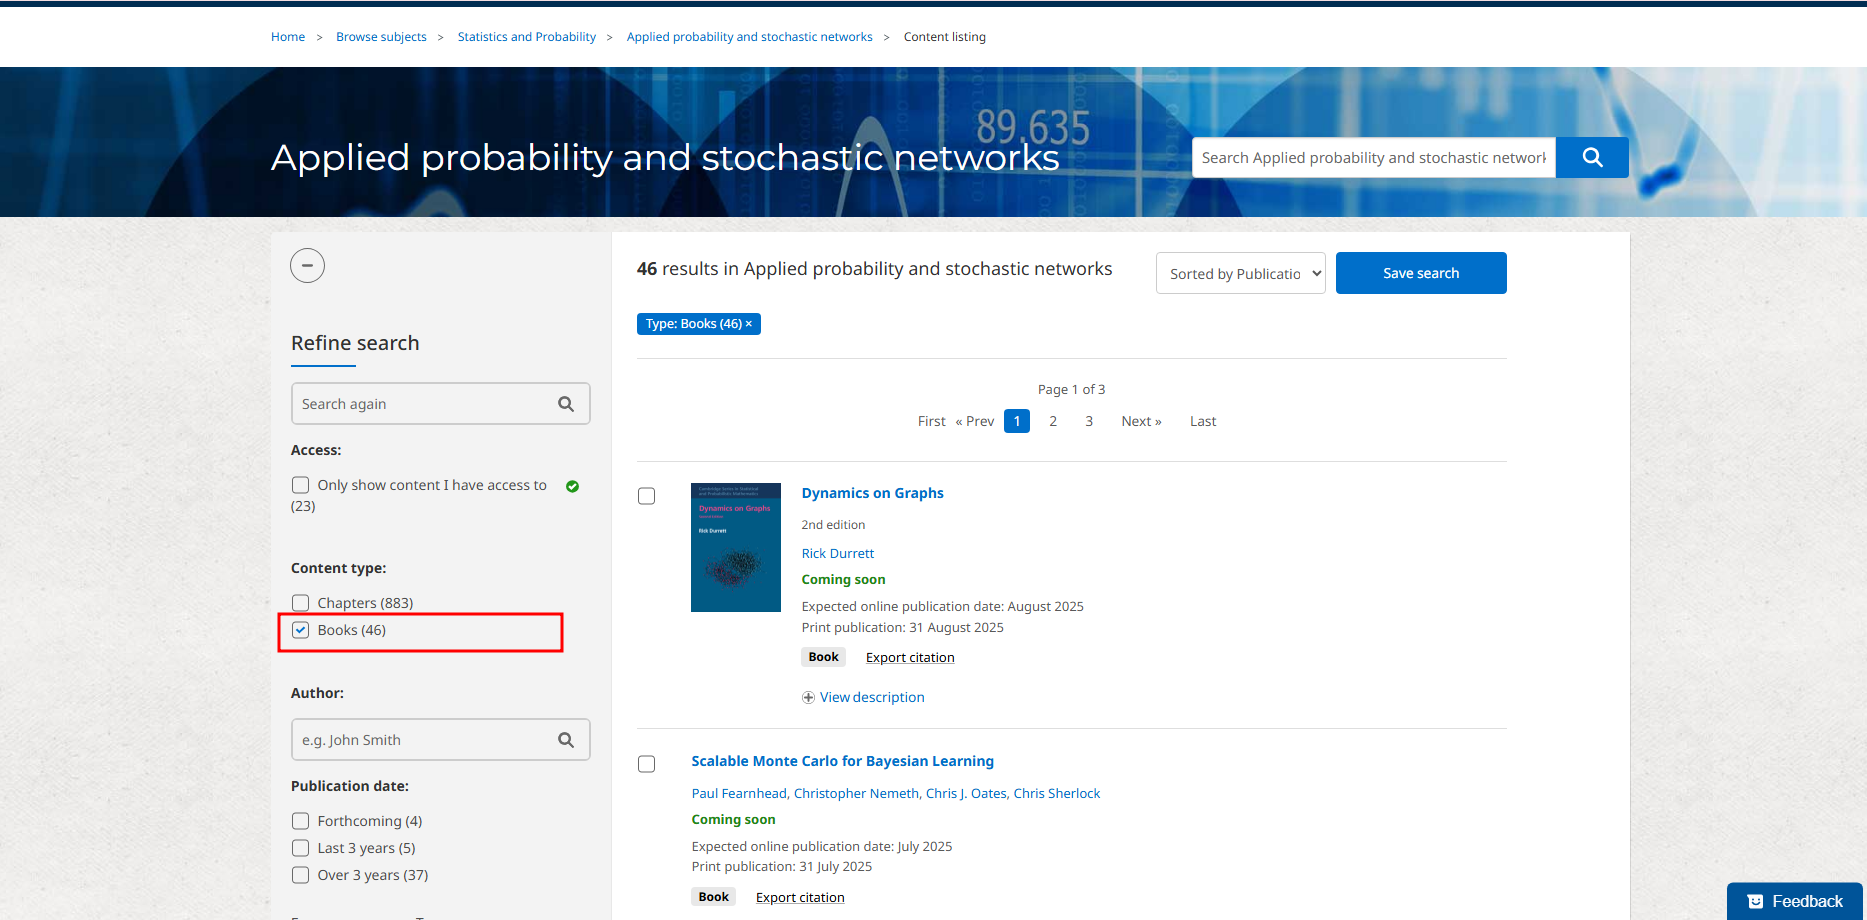Tick the Forthcoming publication date checkbox
Screen dimensions: 1867x920
[x=301, y=821]
